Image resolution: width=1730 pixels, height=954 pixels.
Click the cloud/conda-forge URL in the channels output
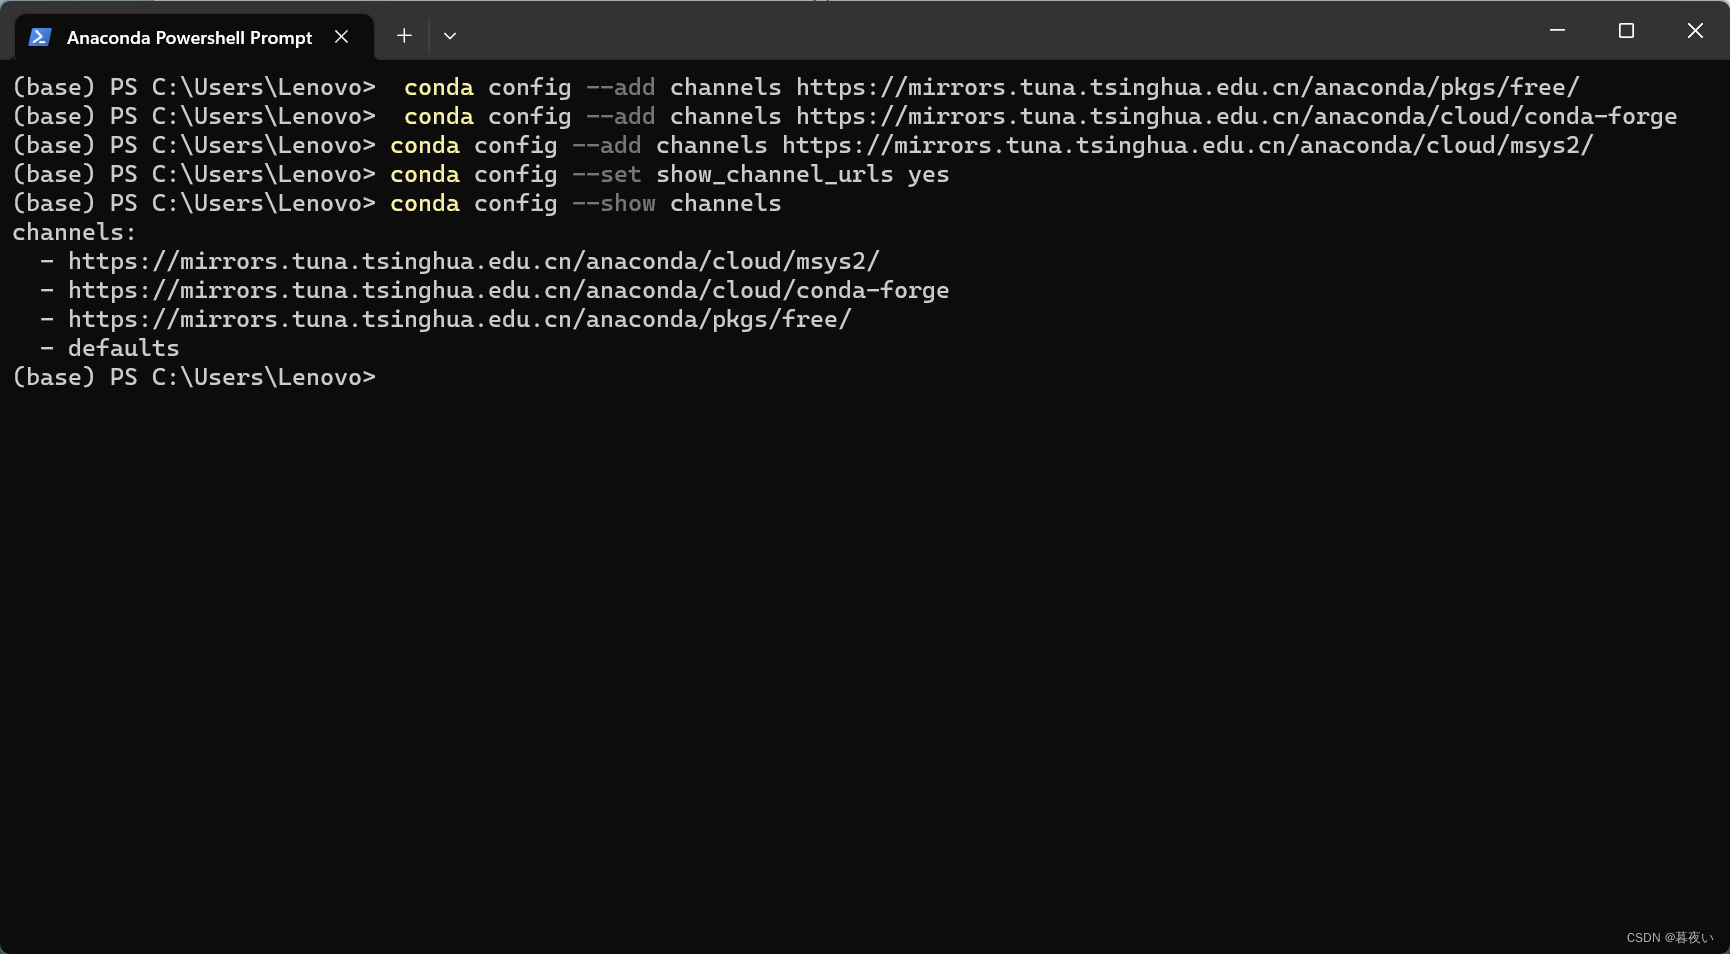click(508, 291)
